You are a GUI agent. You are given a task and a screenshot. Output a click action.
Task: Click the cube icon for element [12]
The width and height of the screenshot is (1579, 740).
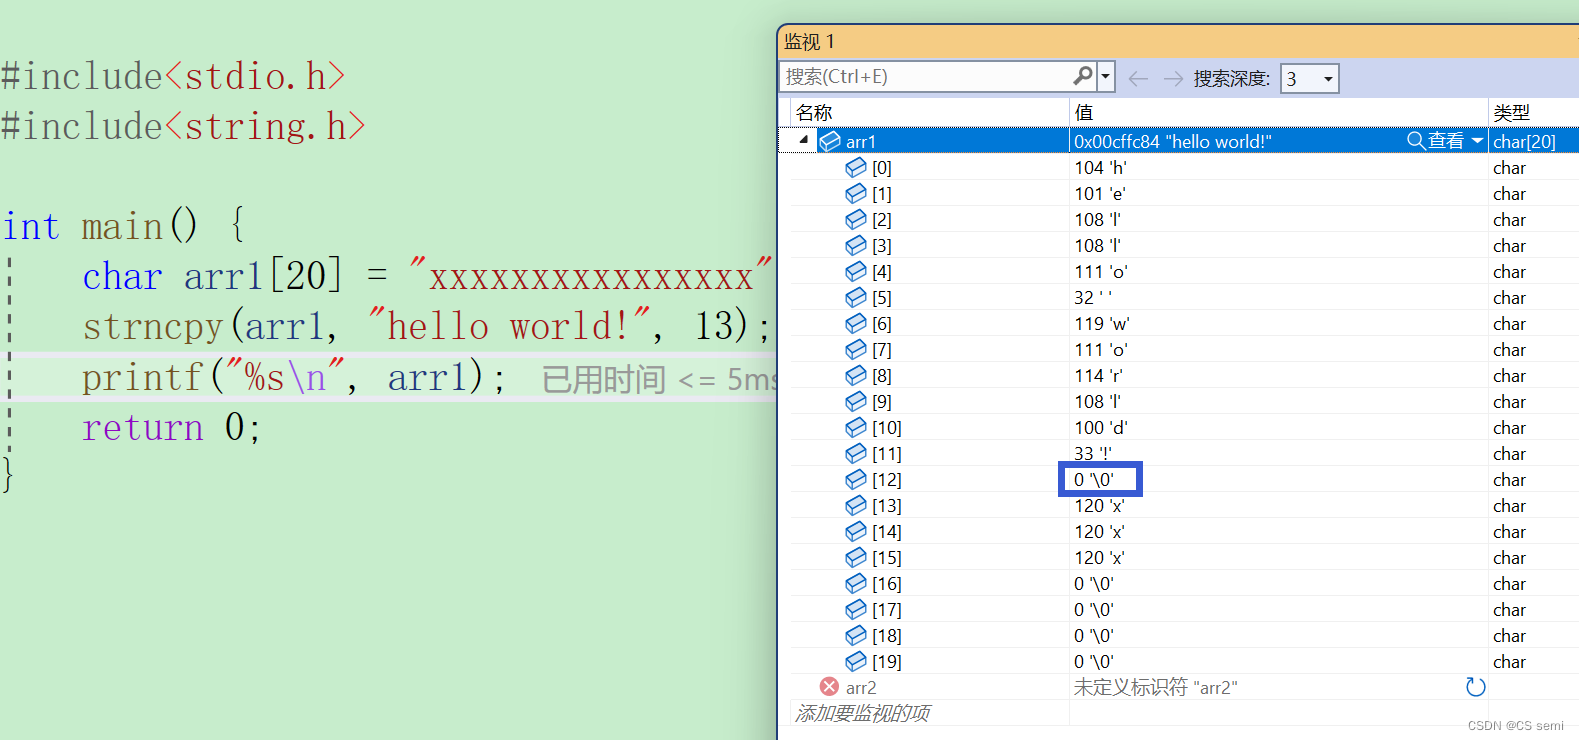point(856,479)
